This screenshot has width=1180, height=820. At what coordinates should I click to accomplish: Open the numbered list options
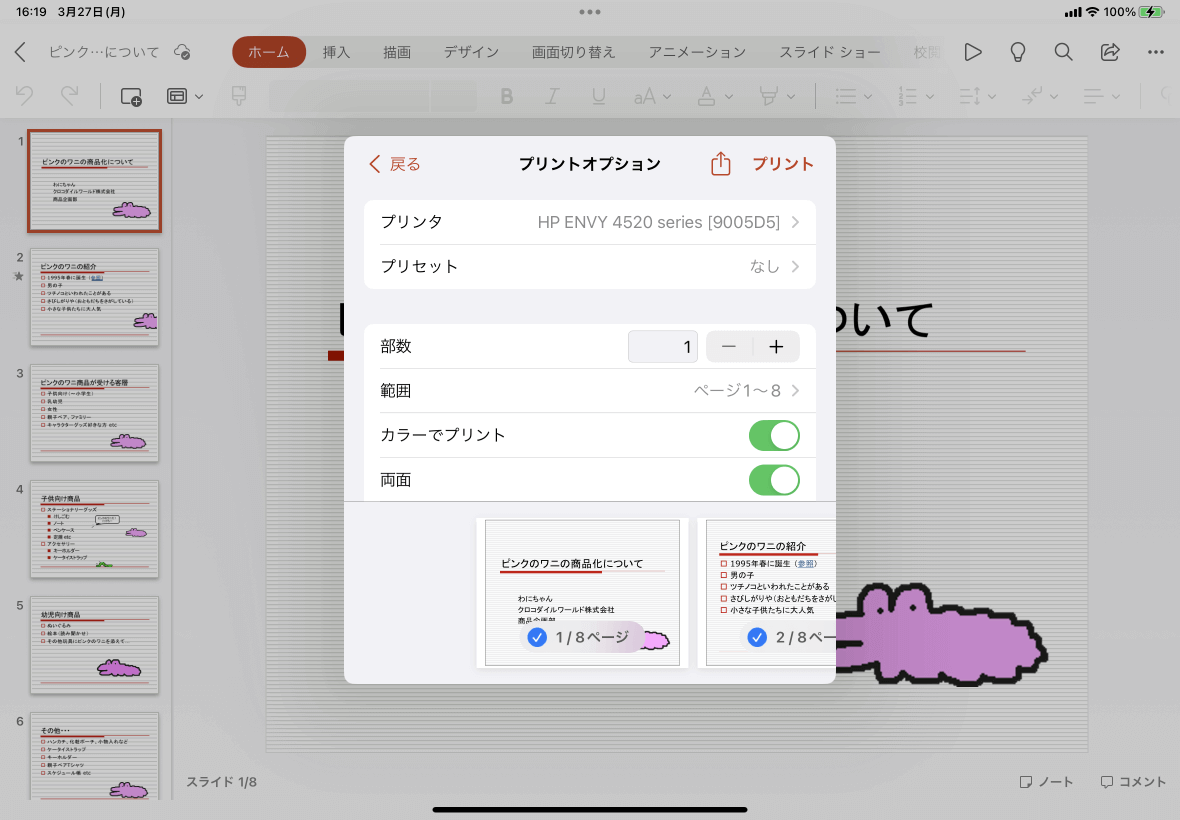[916, 96]
